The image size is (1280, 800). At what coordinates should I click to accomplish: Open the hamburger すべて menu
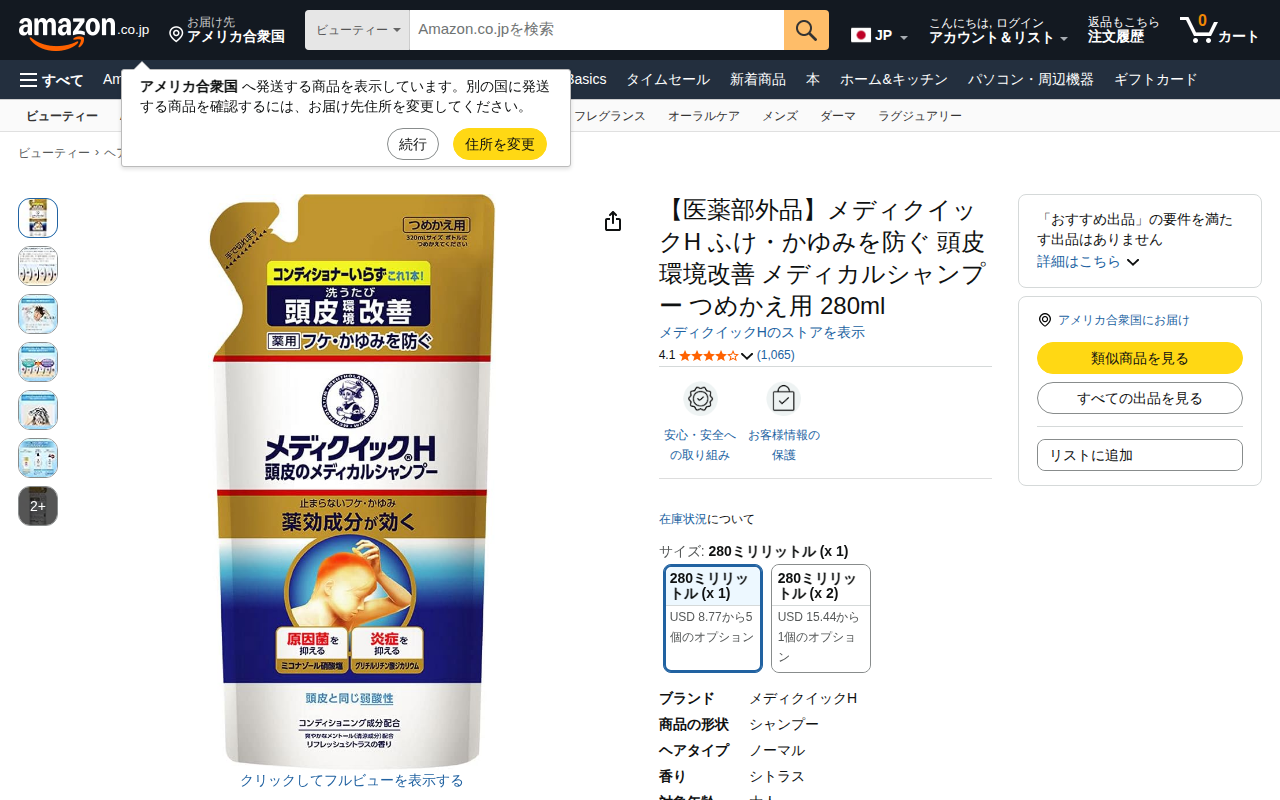point(51,80)
